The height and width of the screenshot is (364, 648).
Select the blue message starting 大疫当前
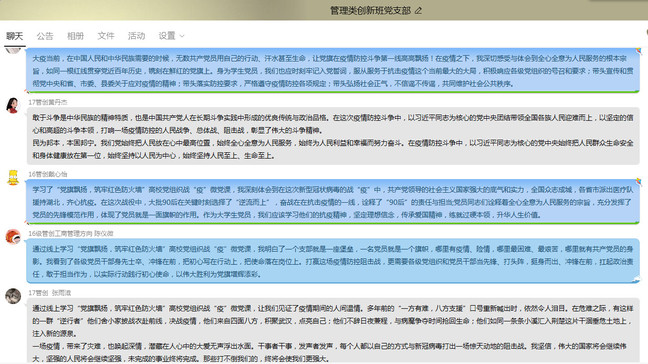(x=333, y=71)
